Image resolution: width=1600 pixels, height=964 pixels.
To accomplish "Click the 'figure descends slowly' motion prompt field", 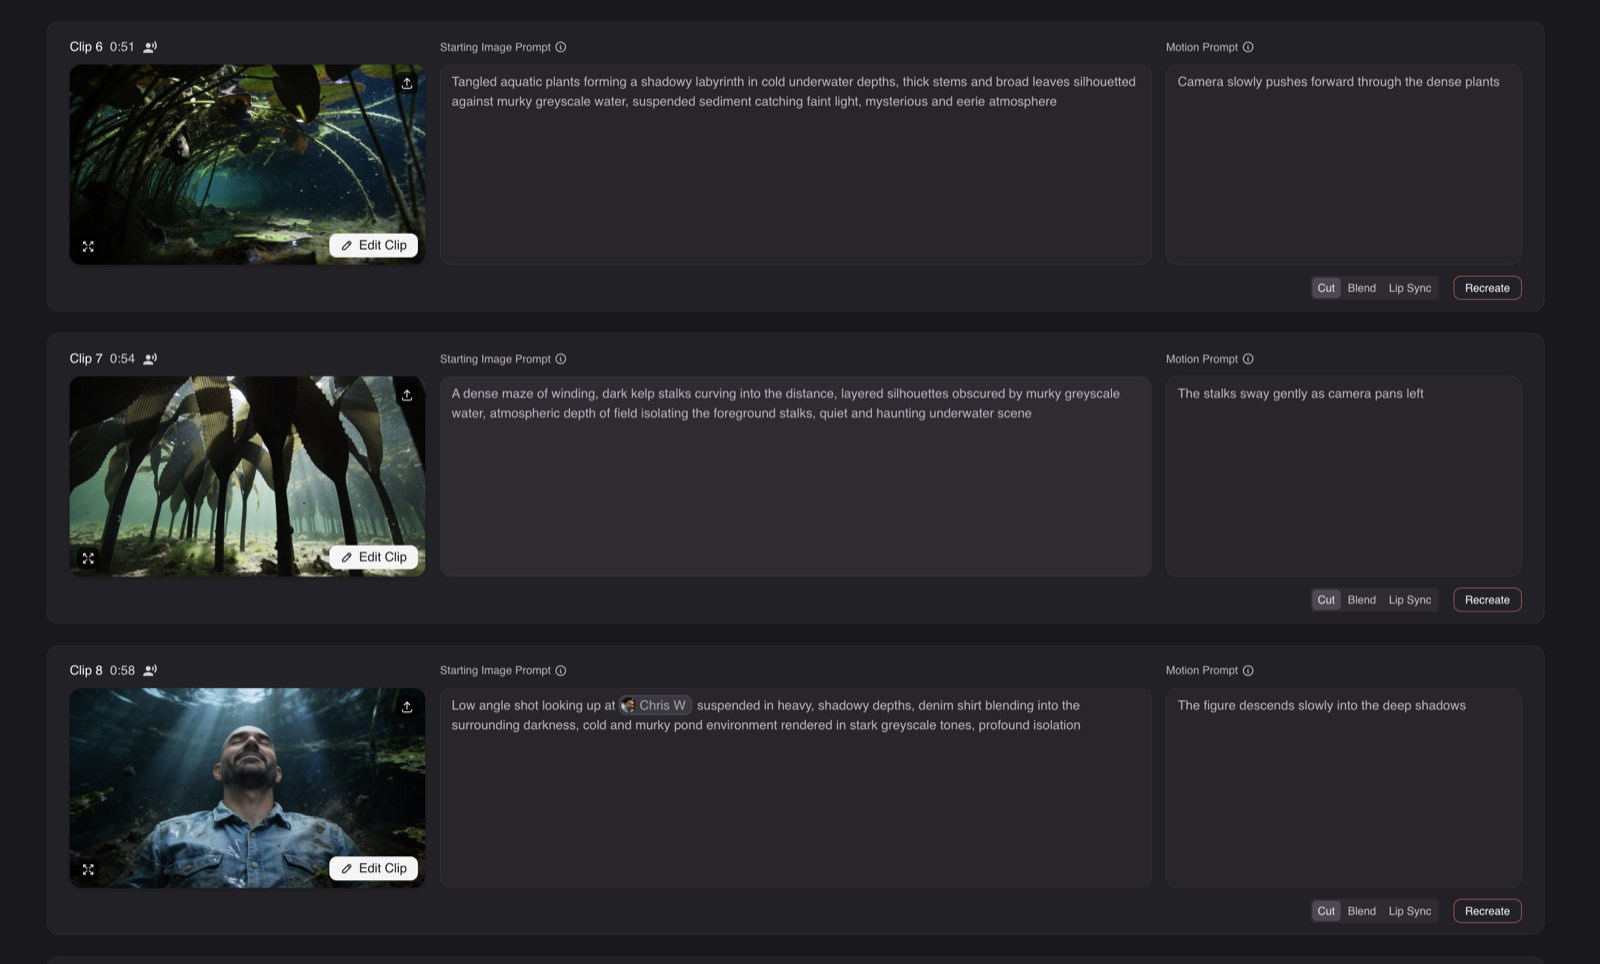I will pyautogui.click(x=1343, y=788).
